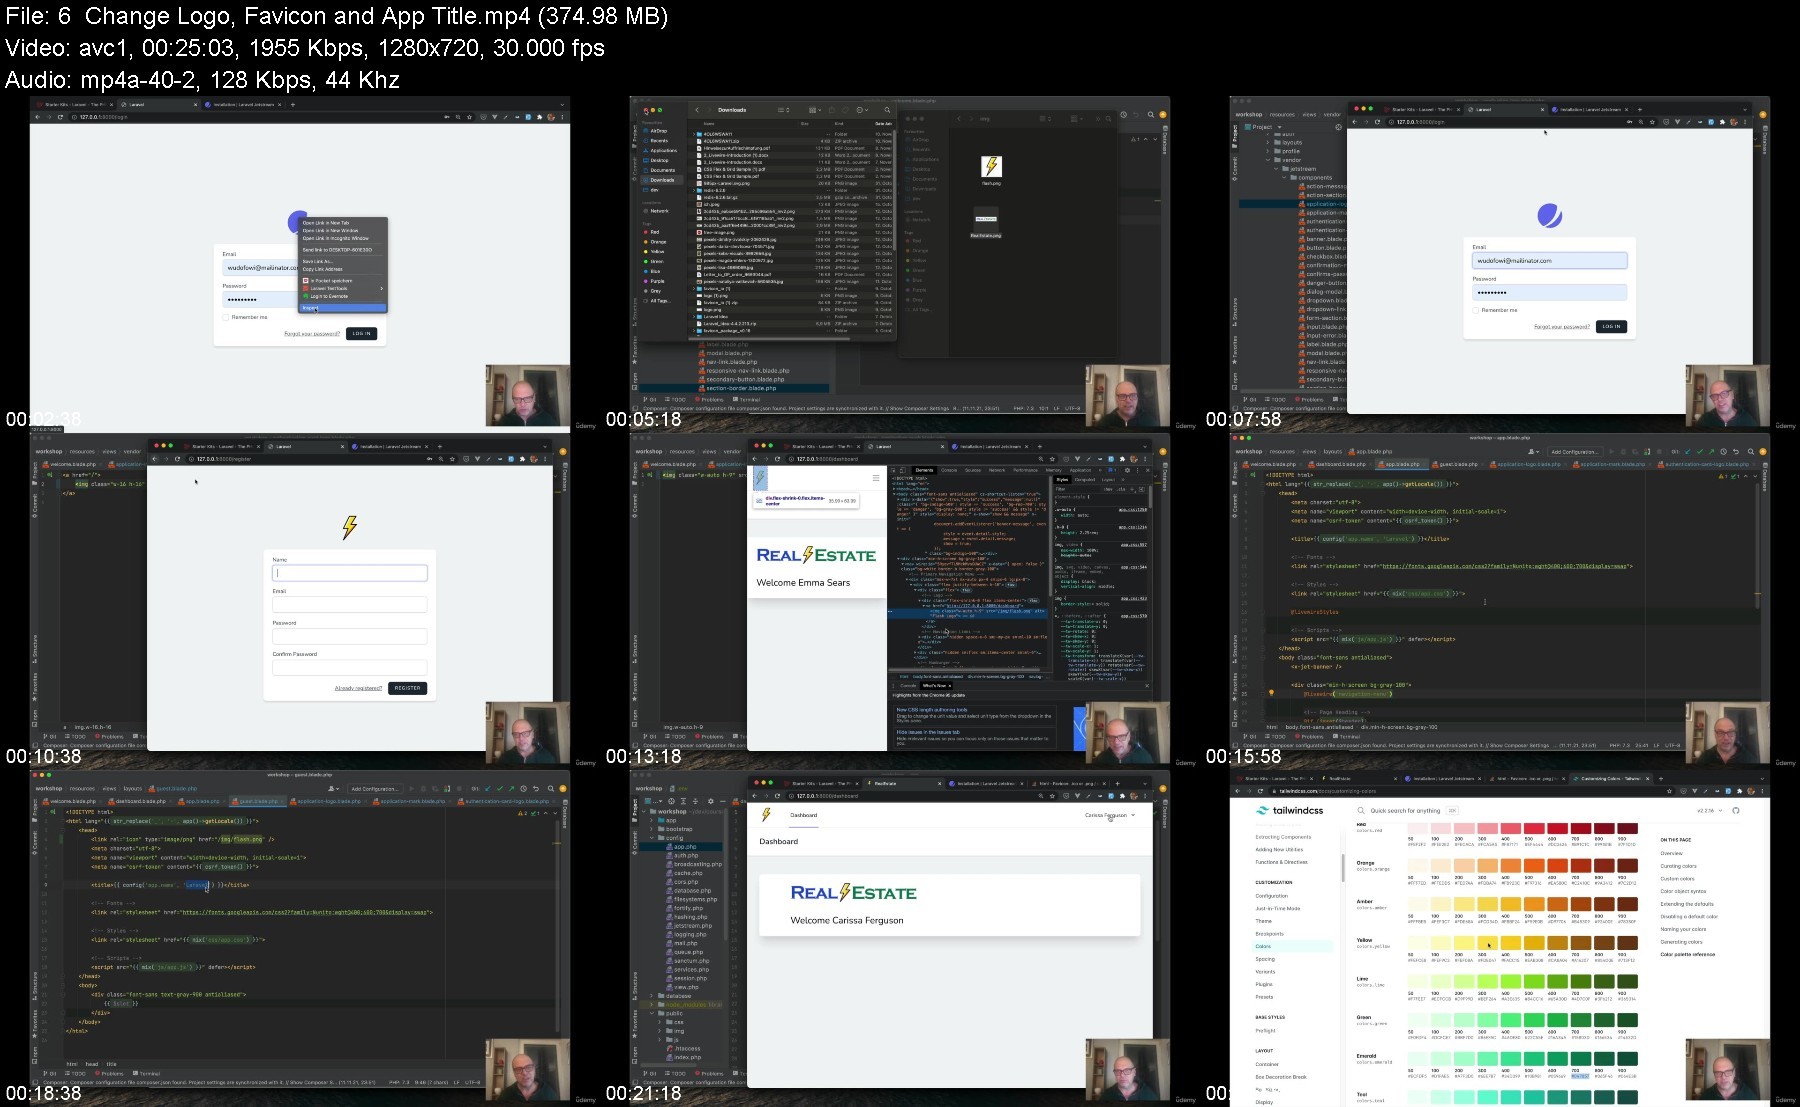1800x1107 pixels.
Task: Click Orange 500 swatch on tailwindcss page
Action: [x=1536, y=866]
